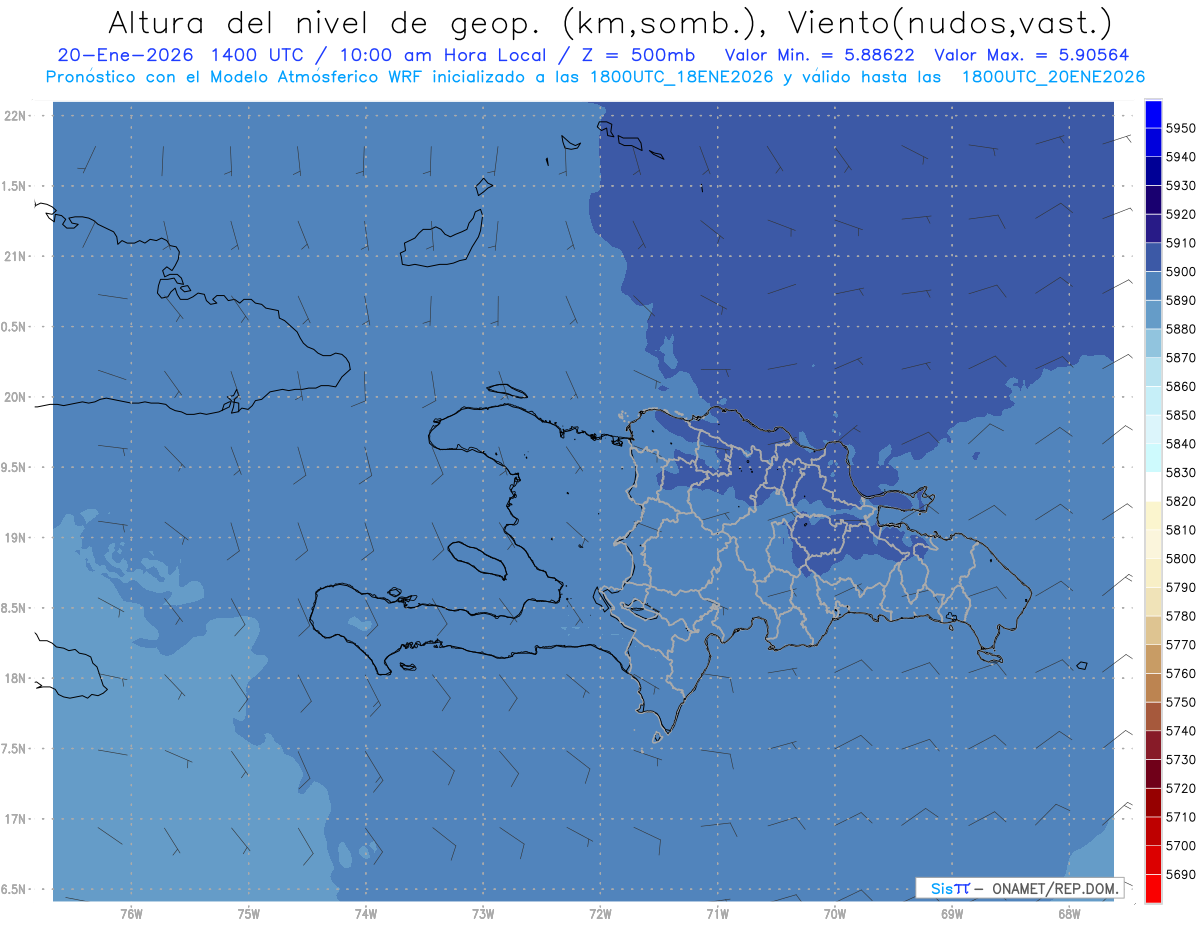The image size is (1200, 927).
Task: Select "Valor Min. = 5.88622" text
Action: point(819,55)
